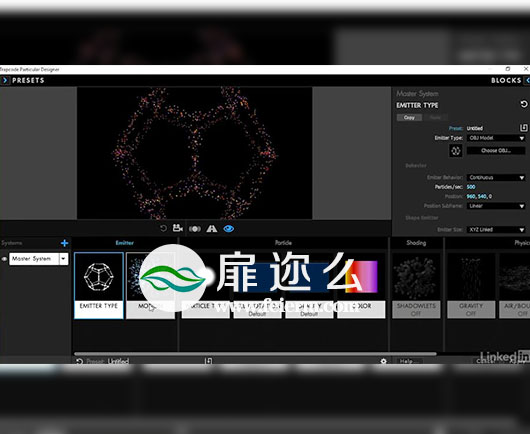The height and width of the screenshot is (434, 530).
Task: Toggle the perspective grid icon
Action: point(212,229)
